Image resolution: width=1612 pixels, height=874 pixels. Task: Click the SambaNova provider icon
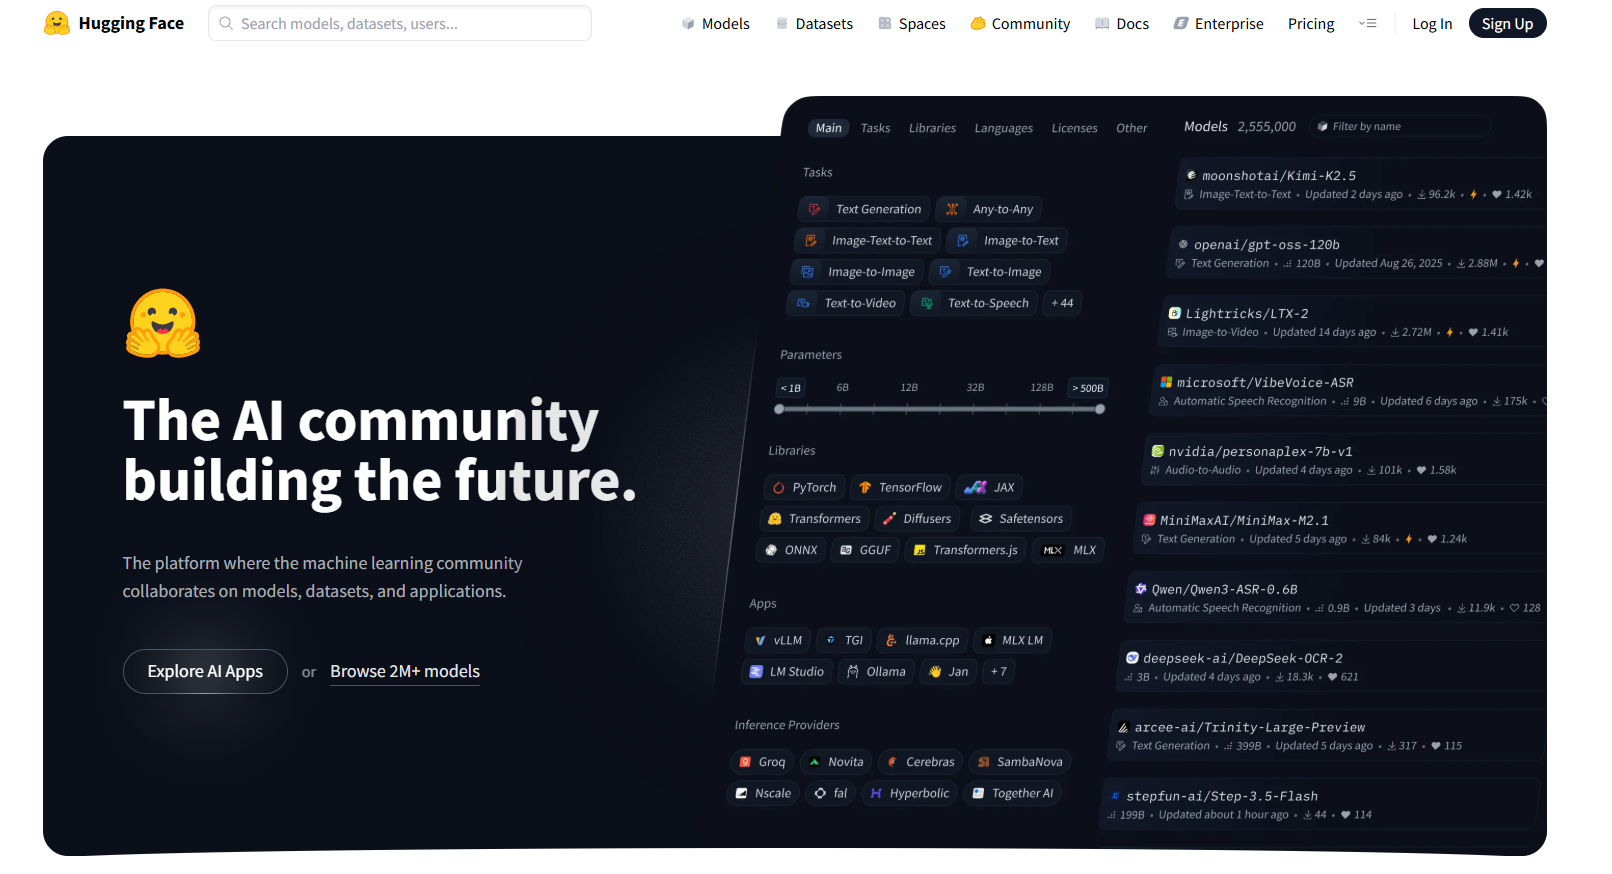[x=984, y=762]
